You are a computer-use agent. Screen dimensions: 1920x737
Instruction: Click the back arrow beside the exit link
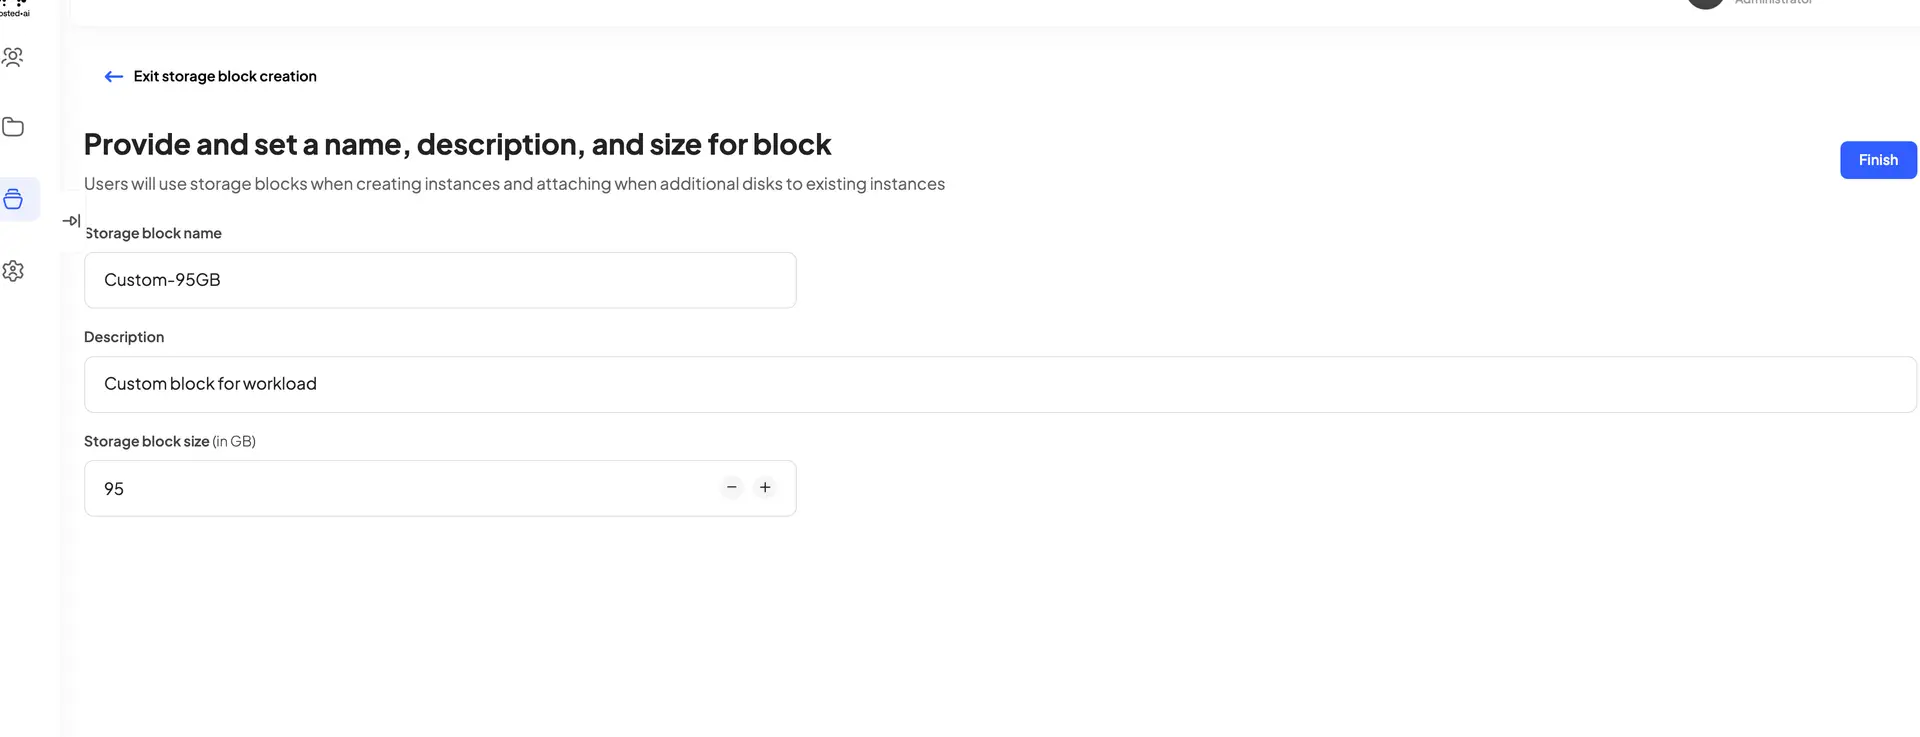[113, 76]
